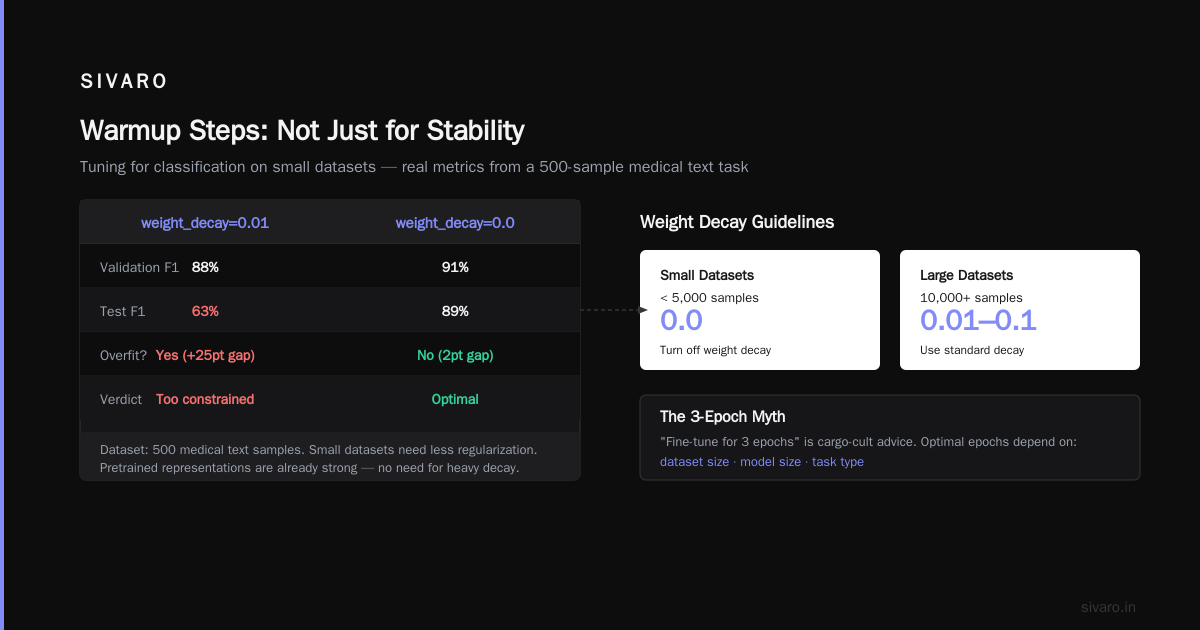The image size is (1200, 630).
Task: Click 'The 3-Epoch Myth' heading
Action: [x=722, y=417]
